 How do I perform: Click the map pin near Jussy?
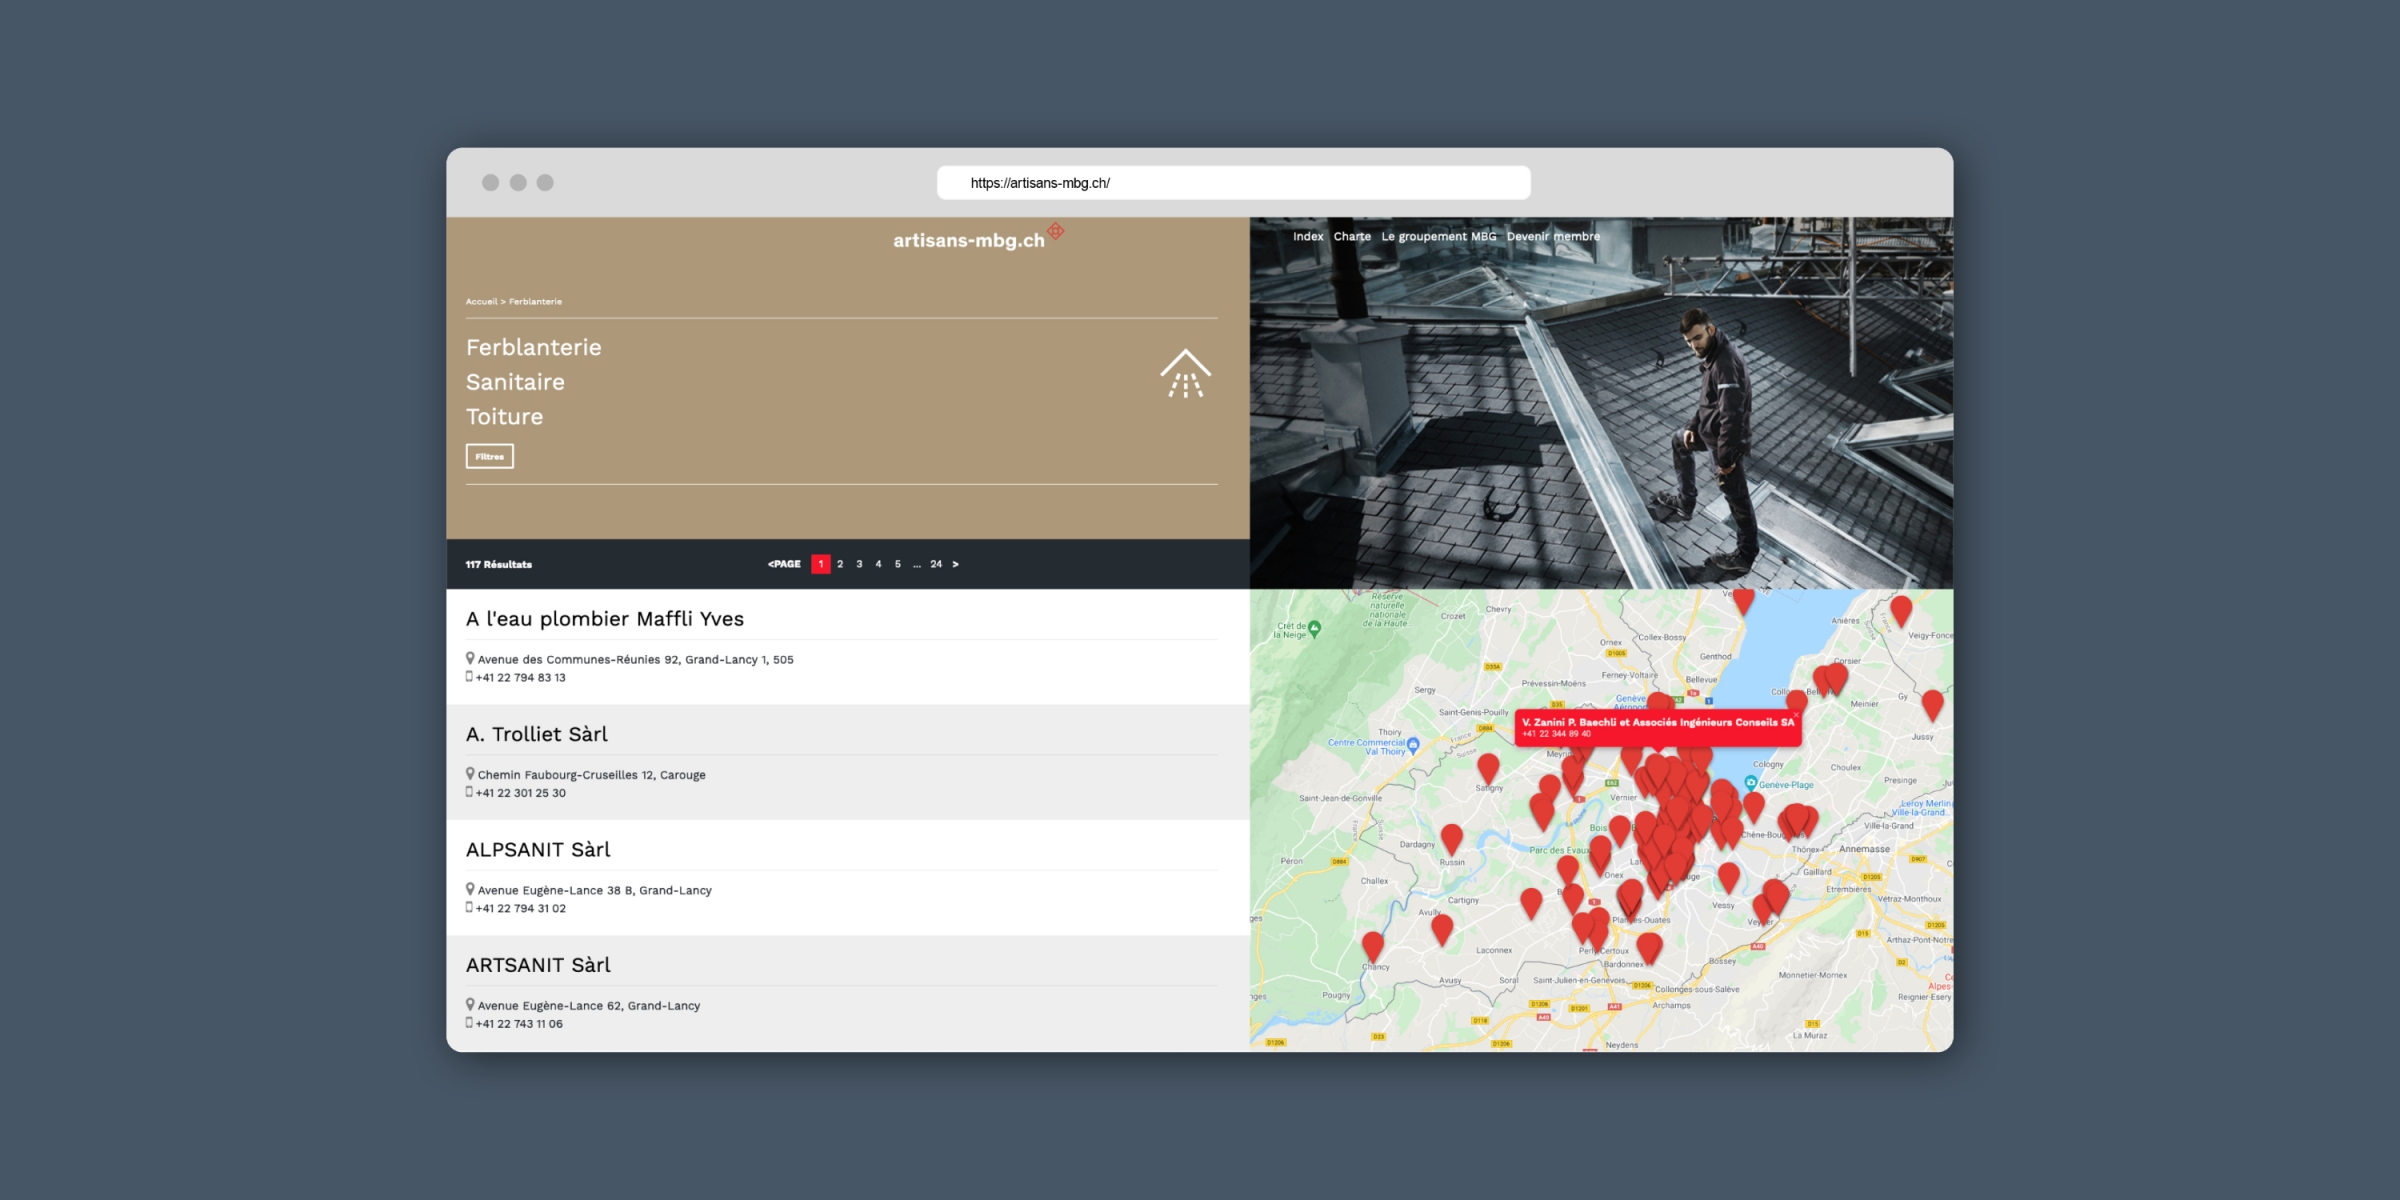click(1932, 703)
